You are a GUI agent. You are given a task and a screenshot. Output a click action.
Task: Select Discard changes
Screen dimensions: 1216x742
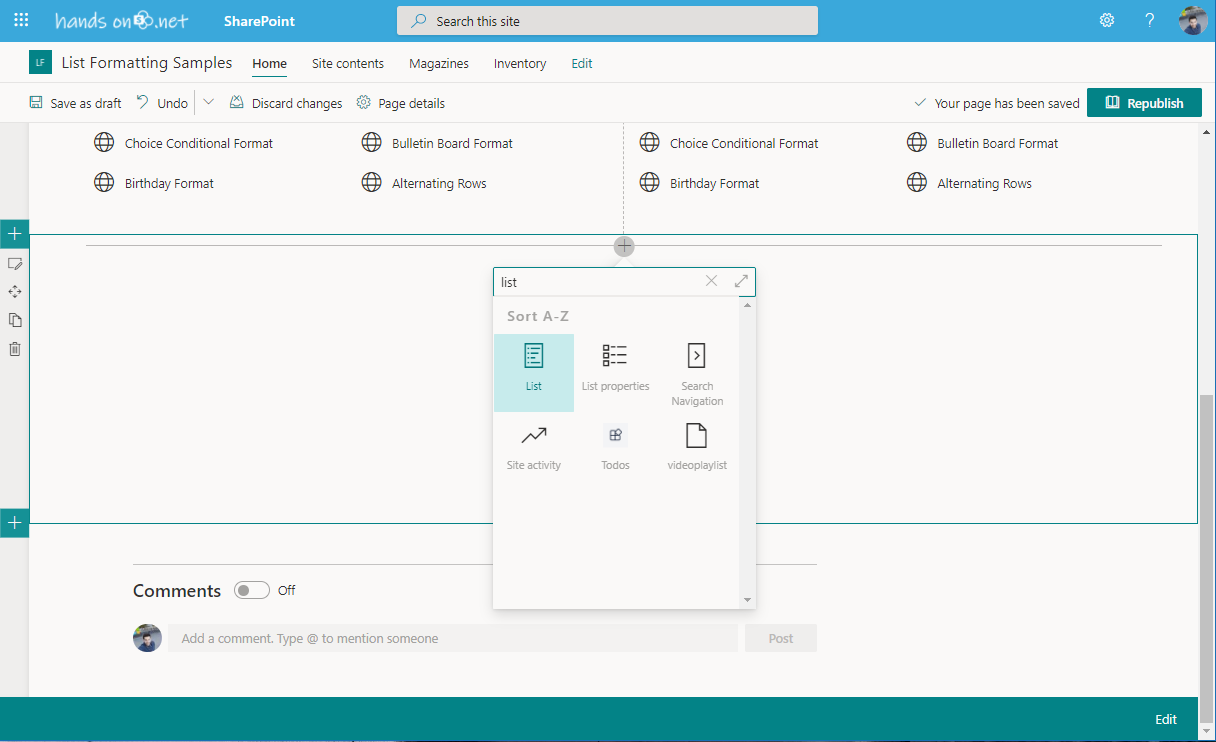[x=286, y=102]
